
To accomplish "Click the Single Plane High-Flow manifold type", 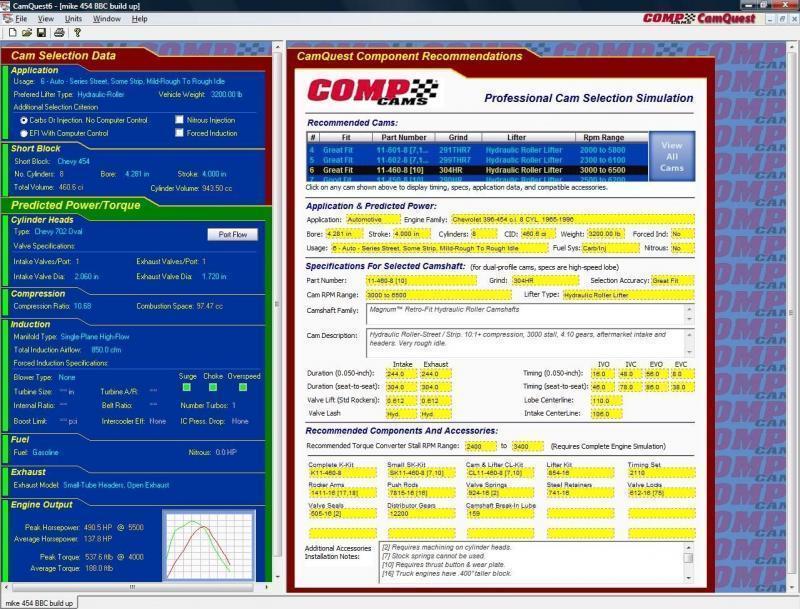I will (95, 337).
